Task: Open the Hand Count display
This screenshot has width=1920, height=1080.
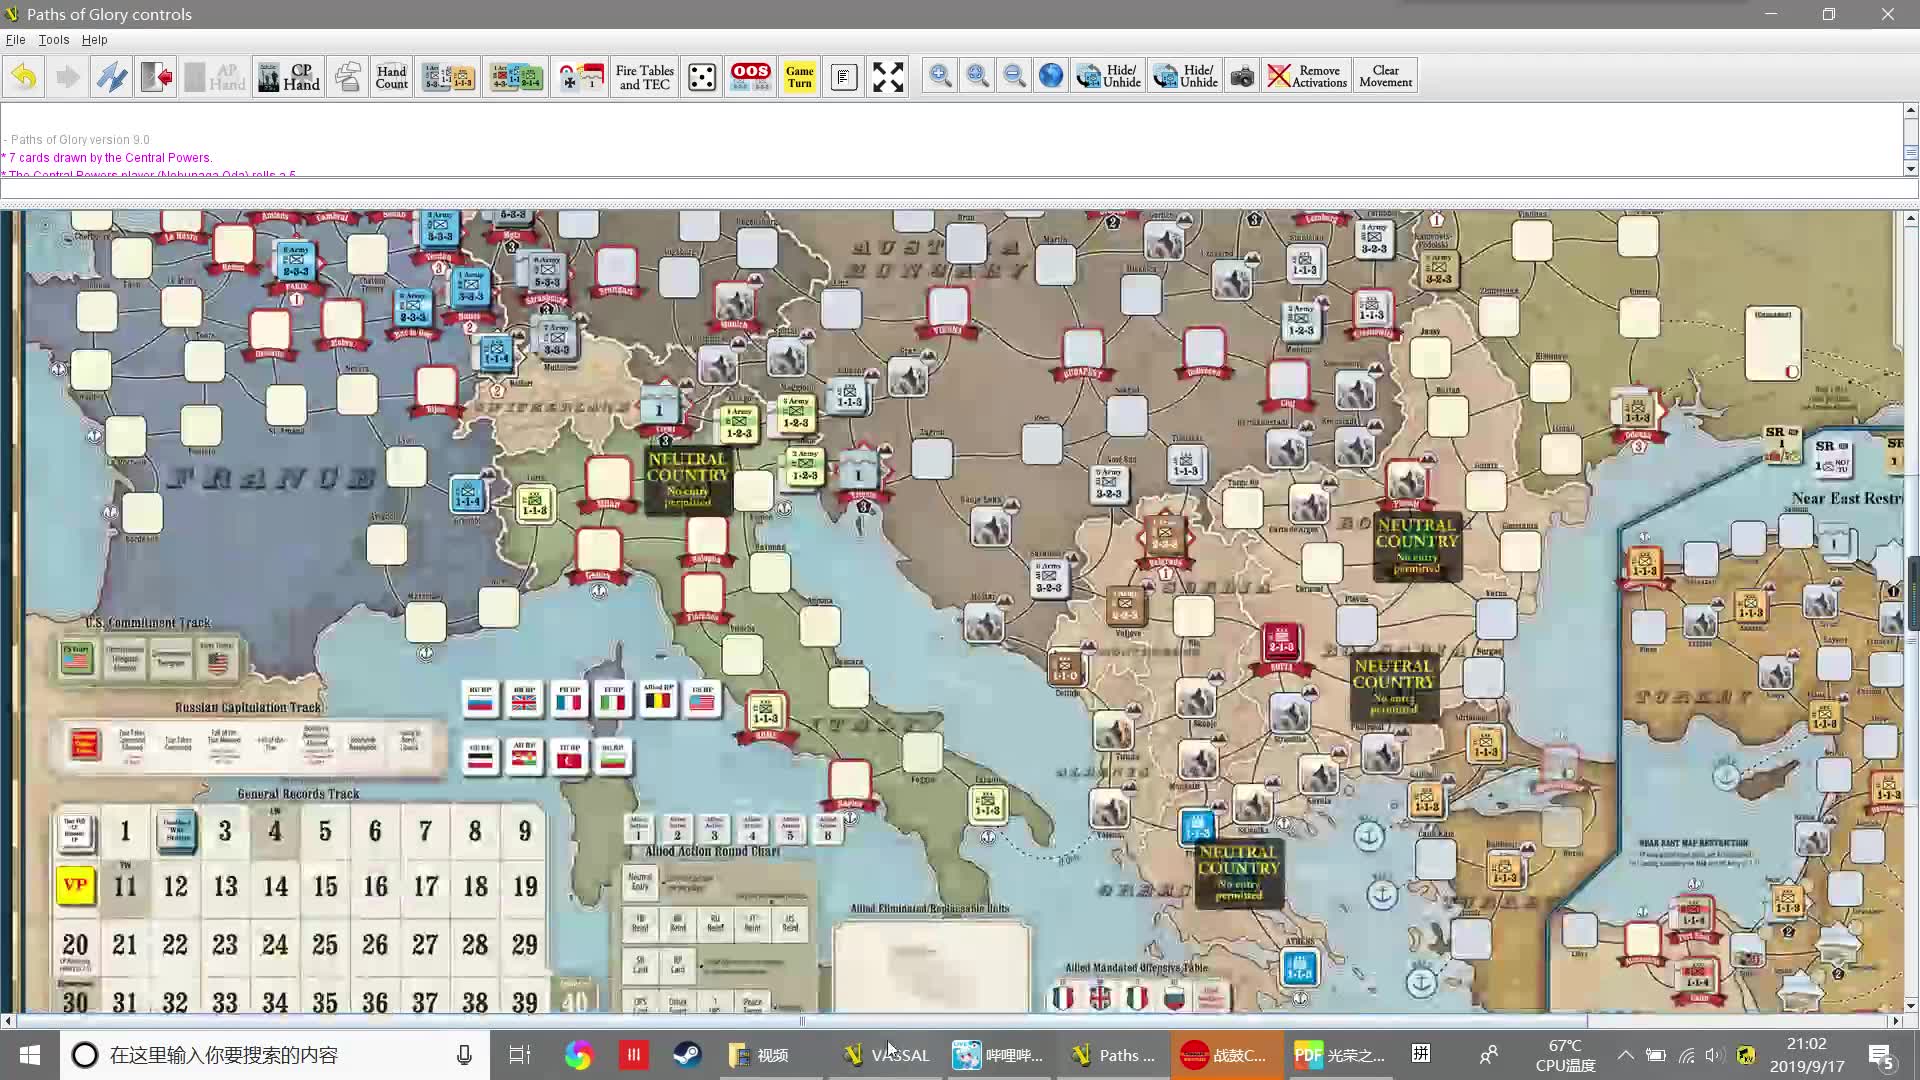Action: 391,77
